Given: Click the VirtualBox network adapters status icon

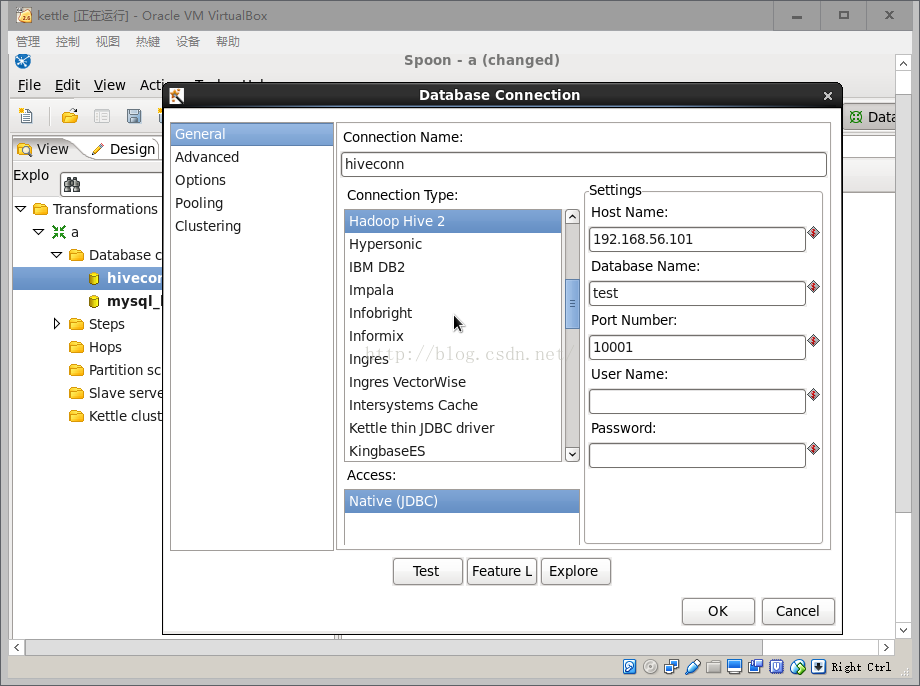Looking at the screenshot, I should (671, 667).
